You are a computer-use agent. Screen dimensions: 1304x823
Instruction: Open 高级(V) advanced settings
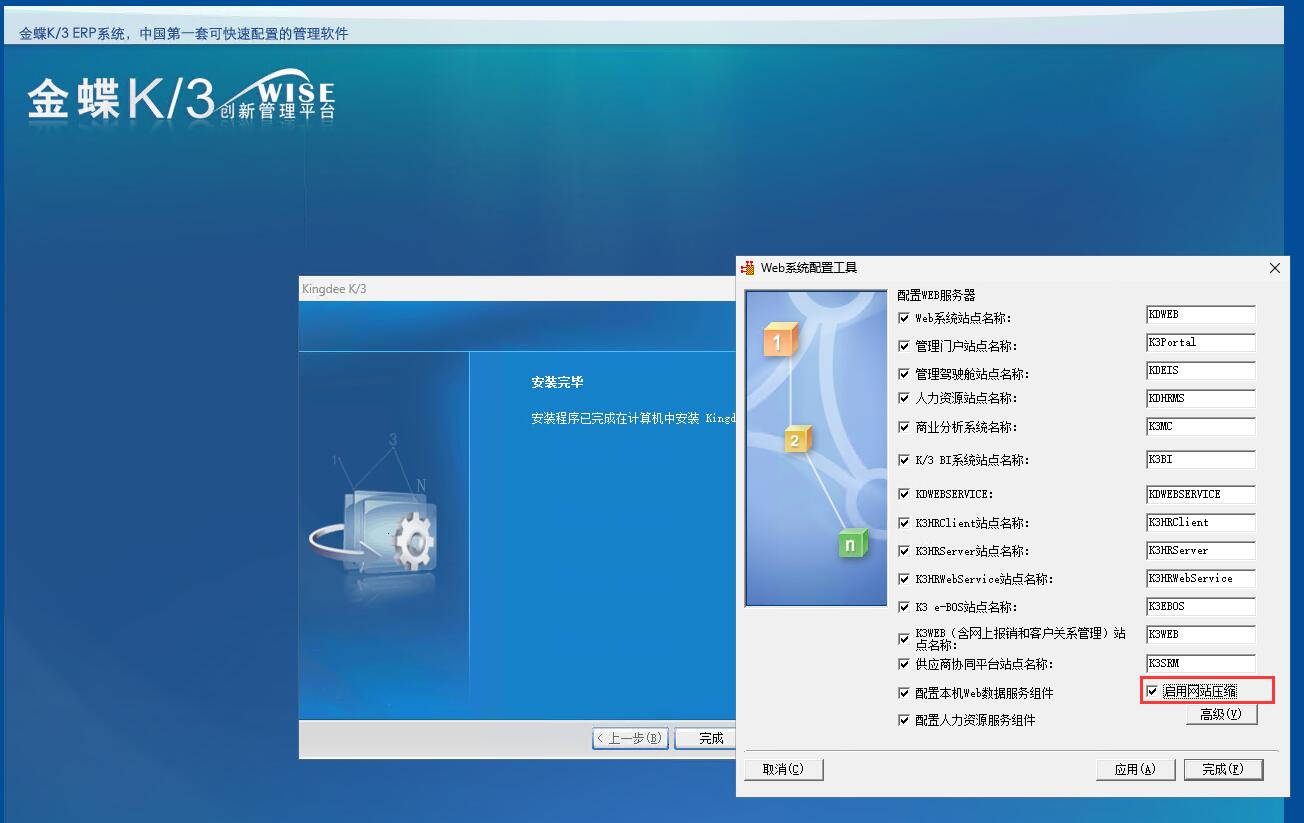pyautogui.click(x=1221, y=714)
